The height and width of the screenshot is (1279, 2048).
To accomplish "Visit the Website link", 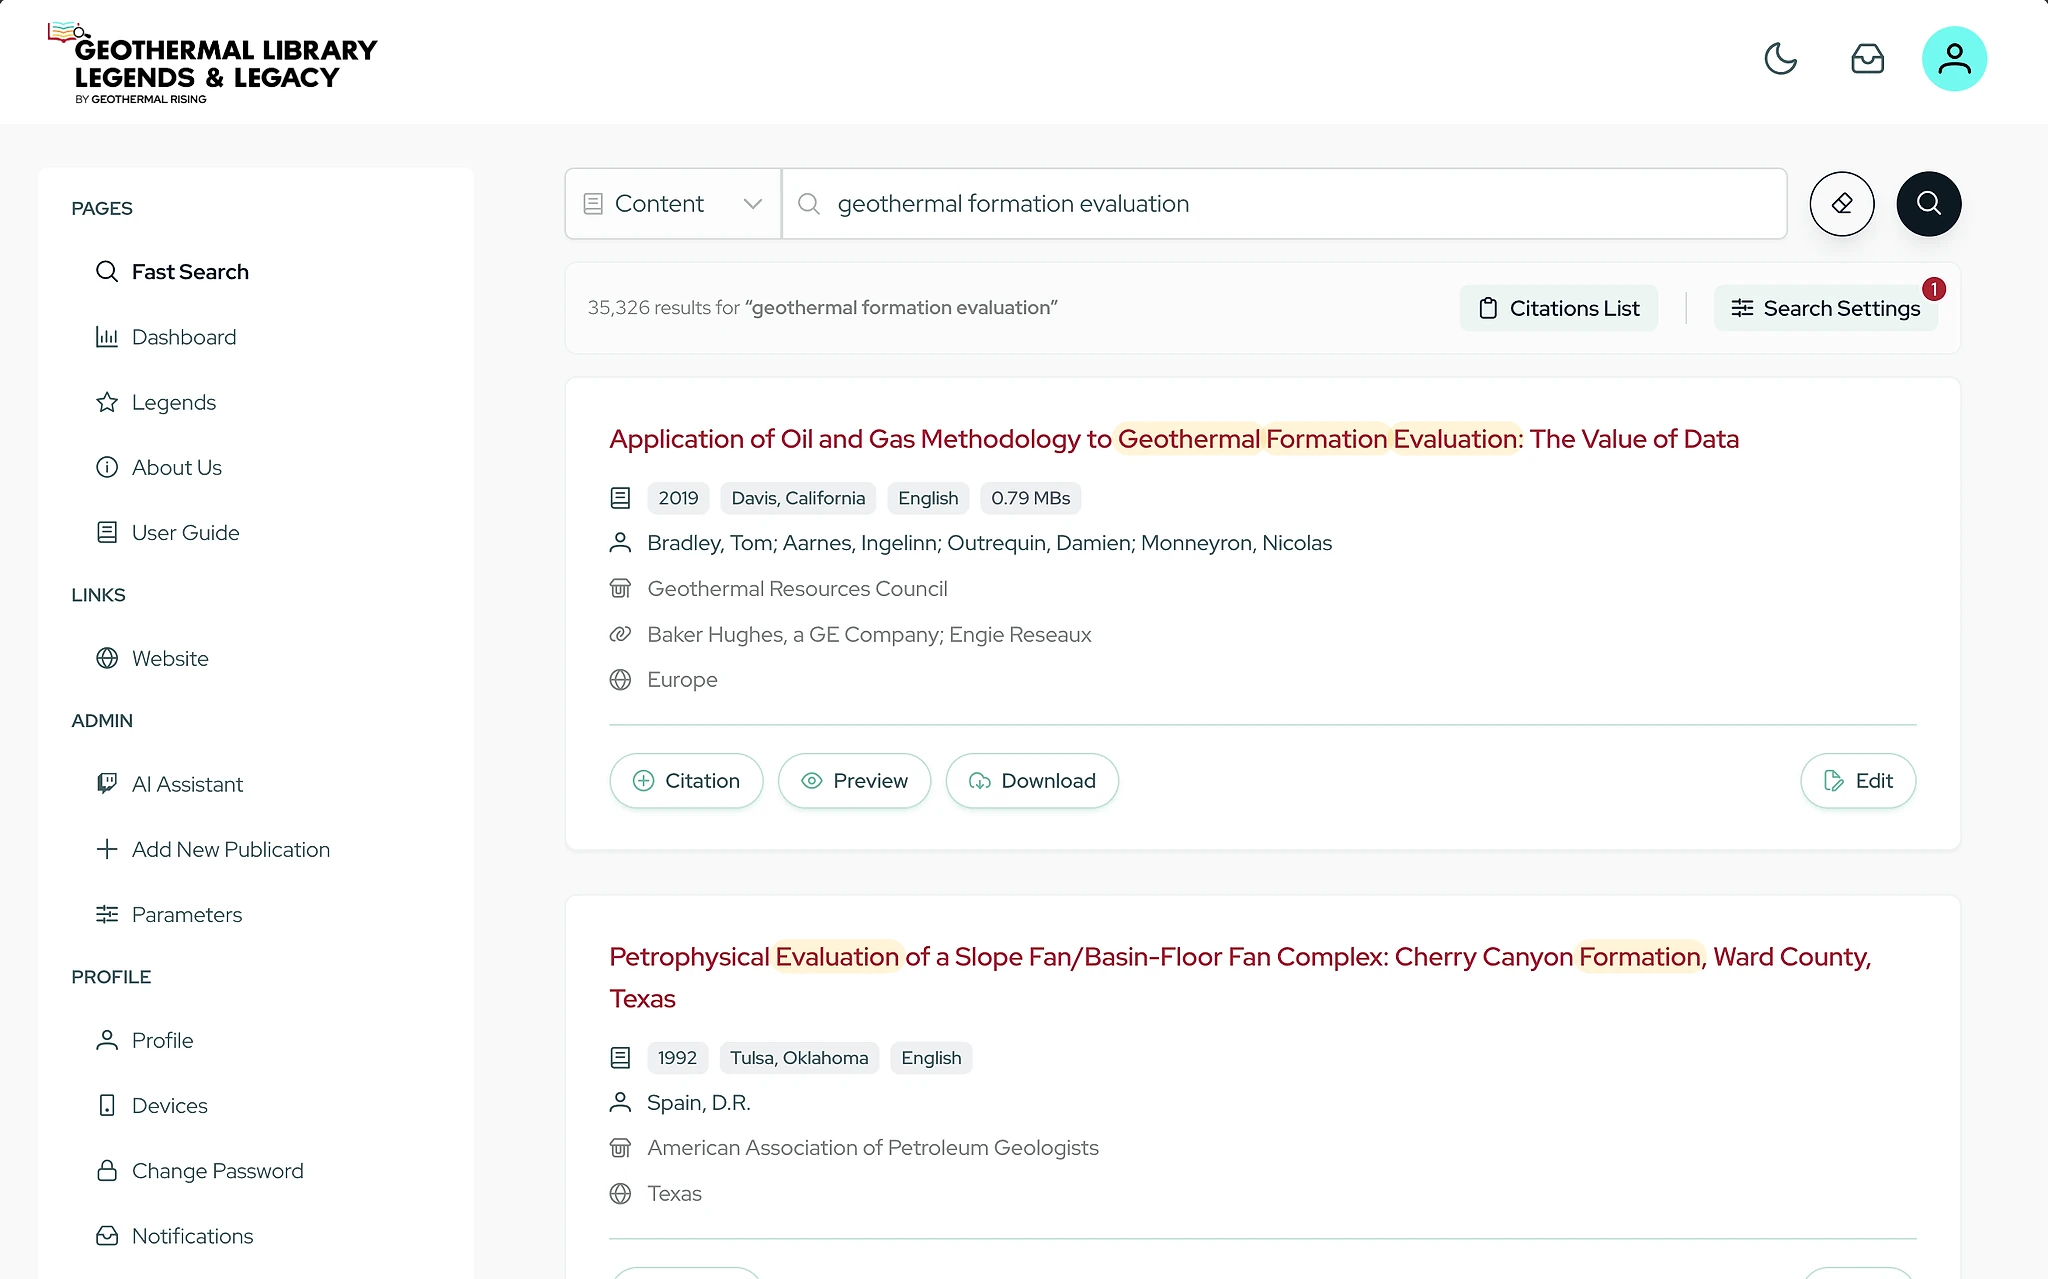I will coord(170,658).
